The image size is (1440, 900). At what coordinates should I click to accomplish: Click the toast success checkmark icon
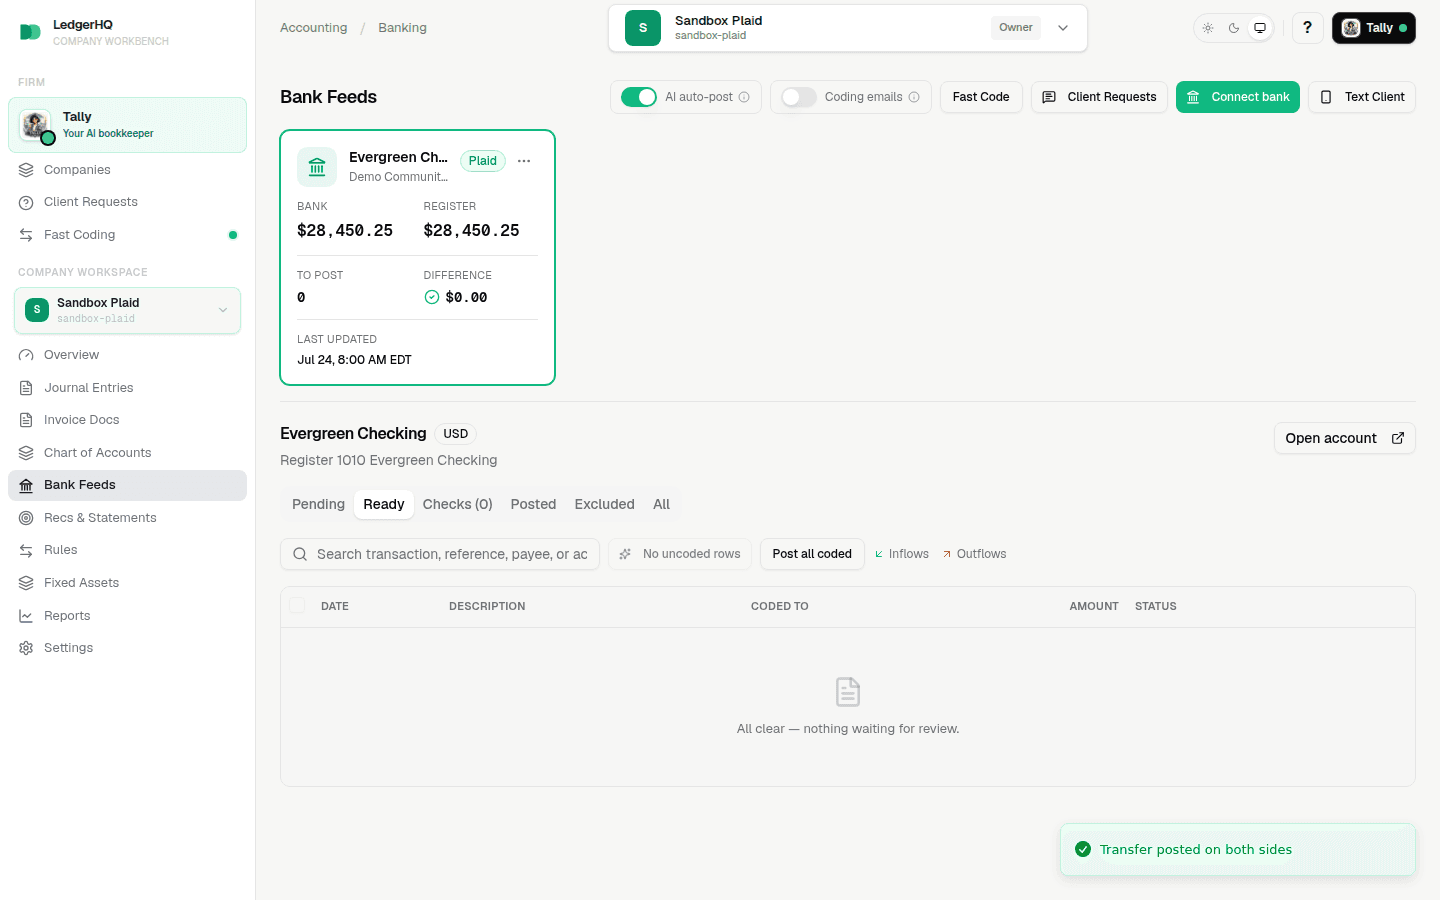pos(1083,849)
